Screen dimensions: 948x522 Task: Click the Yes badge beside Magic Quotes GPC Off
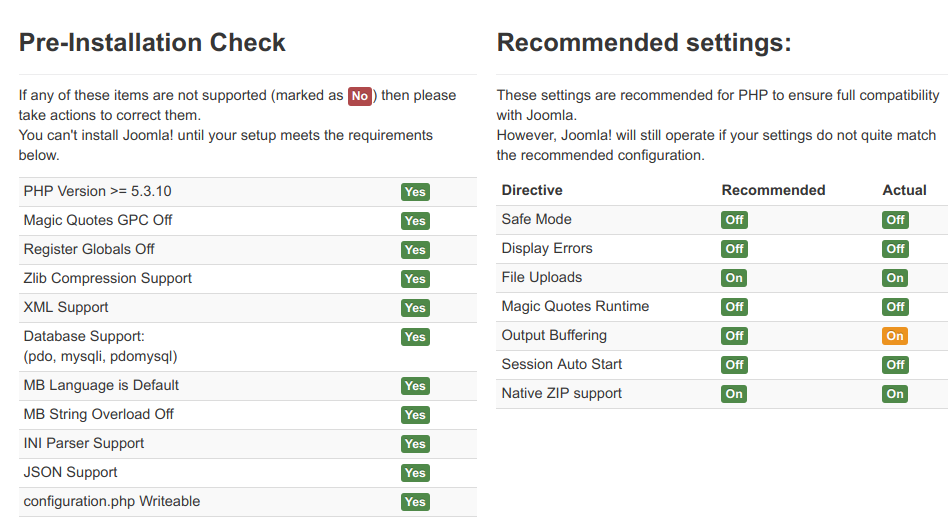415,221
